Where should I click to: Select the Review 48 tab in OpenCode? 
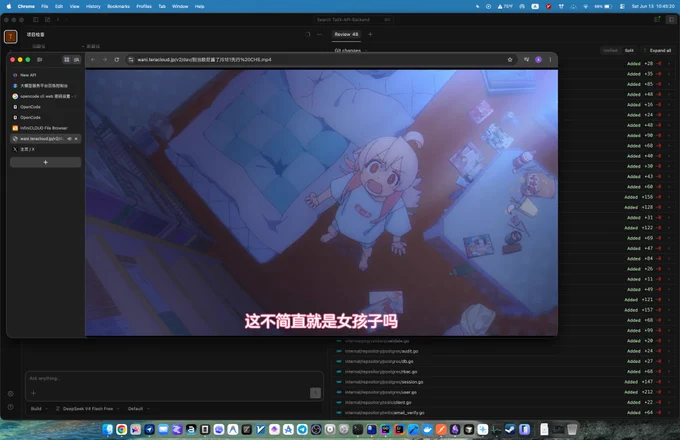coord(346,34)
